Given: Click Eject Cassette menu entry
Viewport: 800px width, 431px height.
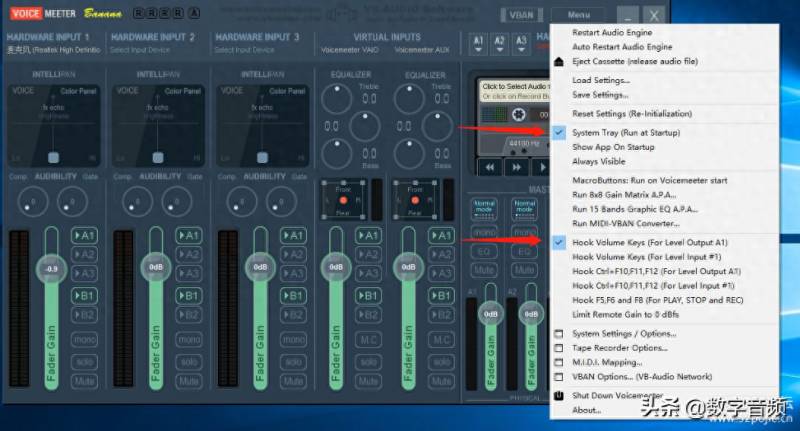Looking at the screenshot, I should click(635, 61).
